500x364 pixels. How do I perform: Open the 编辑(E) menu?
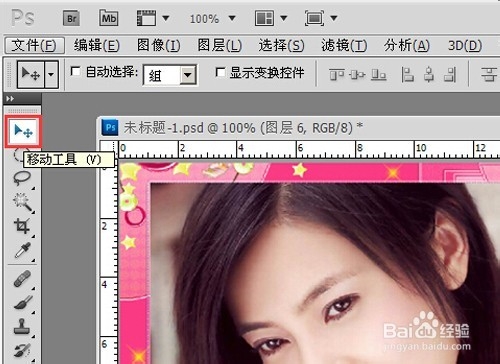97,45
